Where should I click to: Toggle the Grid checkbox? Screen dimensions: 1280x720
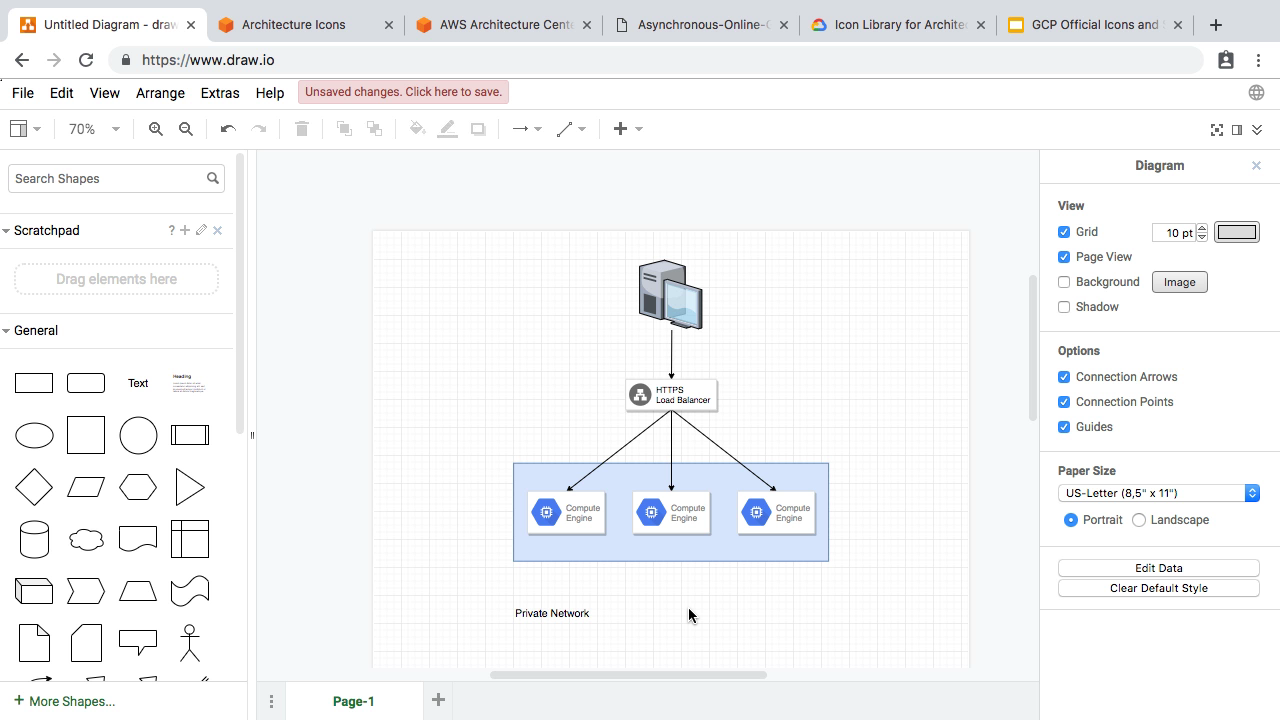1064,232
